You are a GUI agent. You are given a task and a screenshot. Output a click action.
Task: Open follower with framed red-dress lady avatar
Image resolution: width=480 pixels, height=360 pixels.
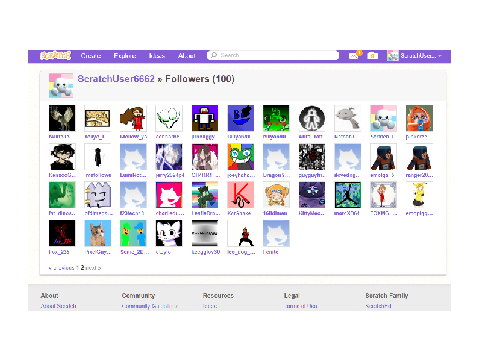383,195
